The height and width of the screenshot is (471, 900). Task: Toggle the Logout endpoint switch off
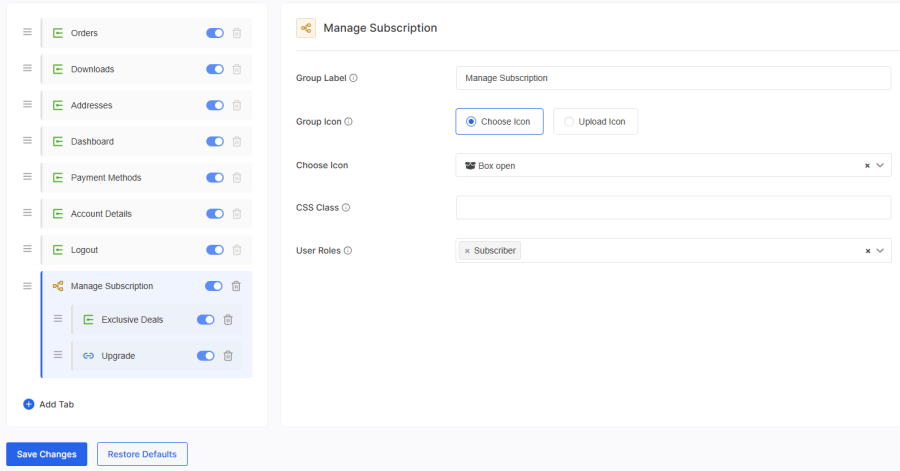[x=214, y=250]
